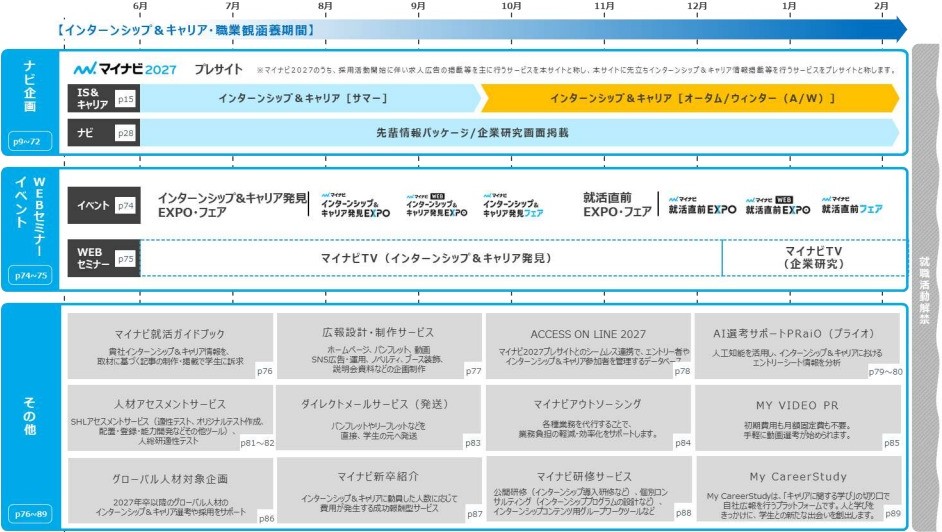Screen dimensions: 942x532
Task: Click the 就職活動解禁 vertical bar
Action: pyautogui.click(x=925, y=287)
